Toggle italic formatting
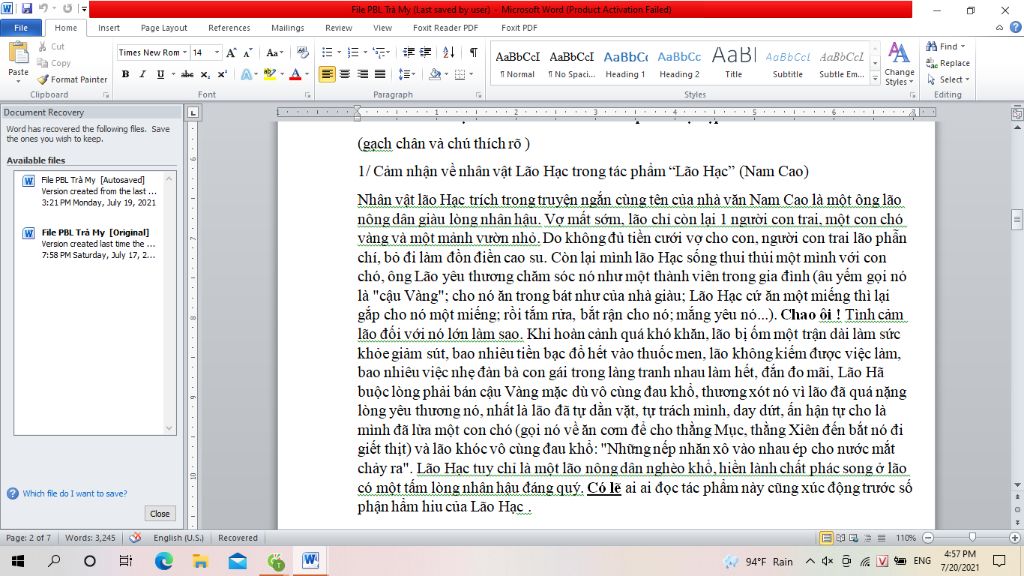1024x576 pixels. [142, 74]
